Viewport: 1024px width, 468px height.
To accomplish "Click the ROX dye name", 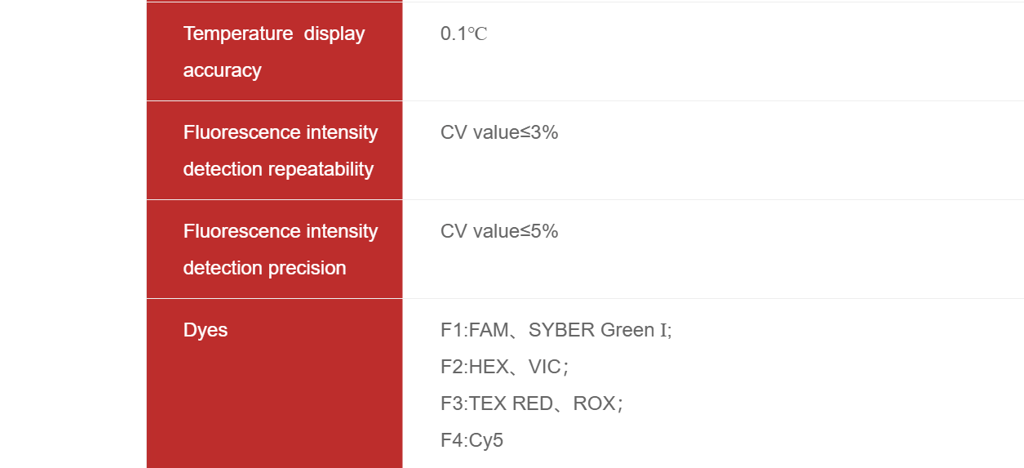I will tap(594, 404).
